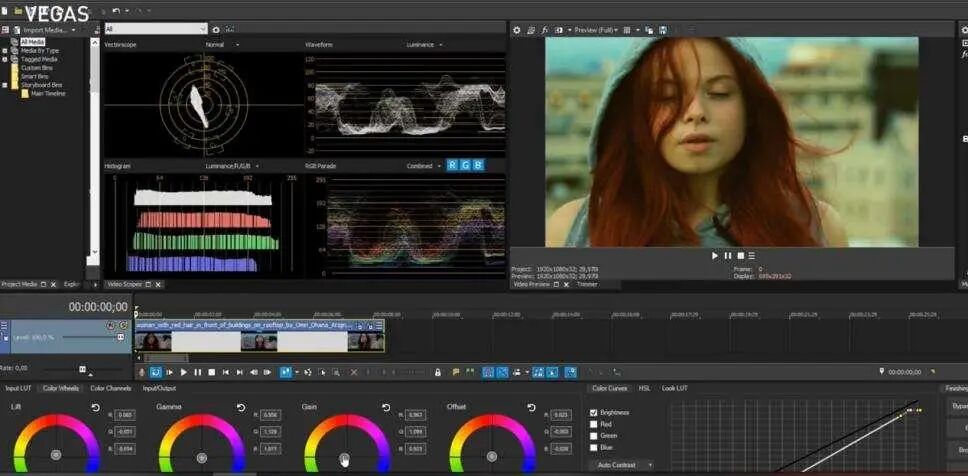
Task: Click the Import Media button
Action: point(42,30)
